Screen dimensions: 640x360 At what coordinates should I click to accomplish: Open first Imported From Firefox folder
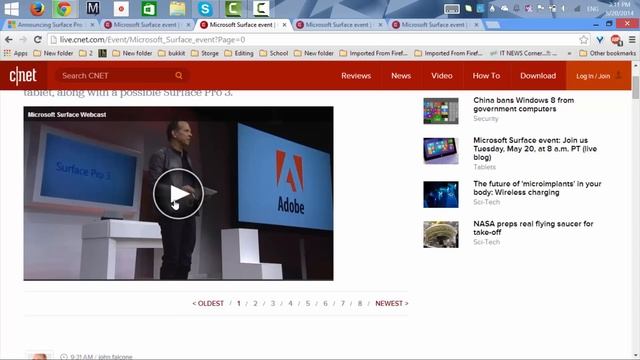373,53
